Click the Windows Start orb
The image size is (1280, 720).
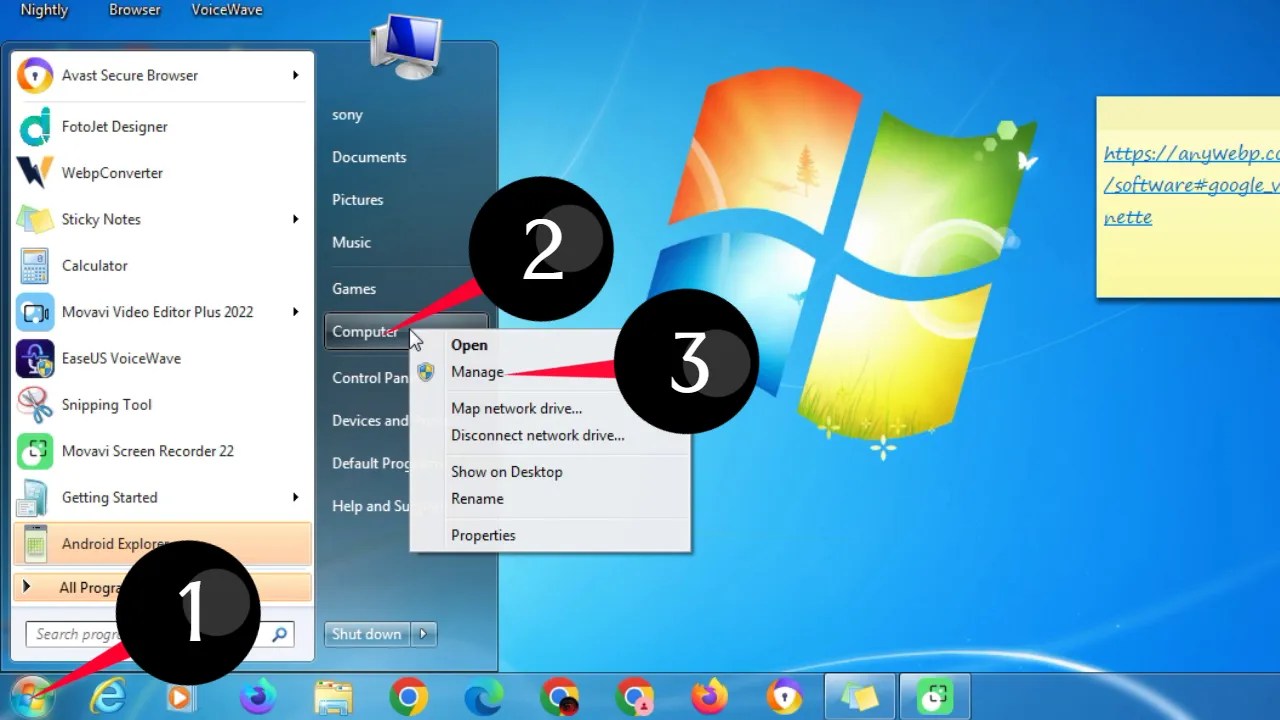(30, 696)
